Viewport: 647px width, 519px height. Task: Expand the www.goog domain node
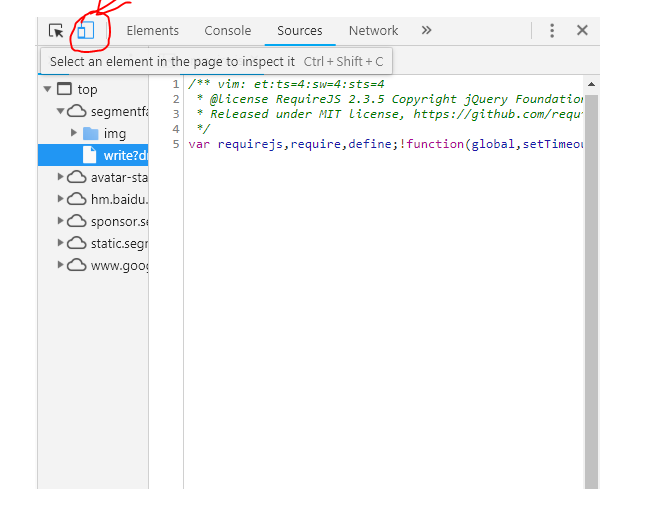pyautogui.click(x=60, y=264)
